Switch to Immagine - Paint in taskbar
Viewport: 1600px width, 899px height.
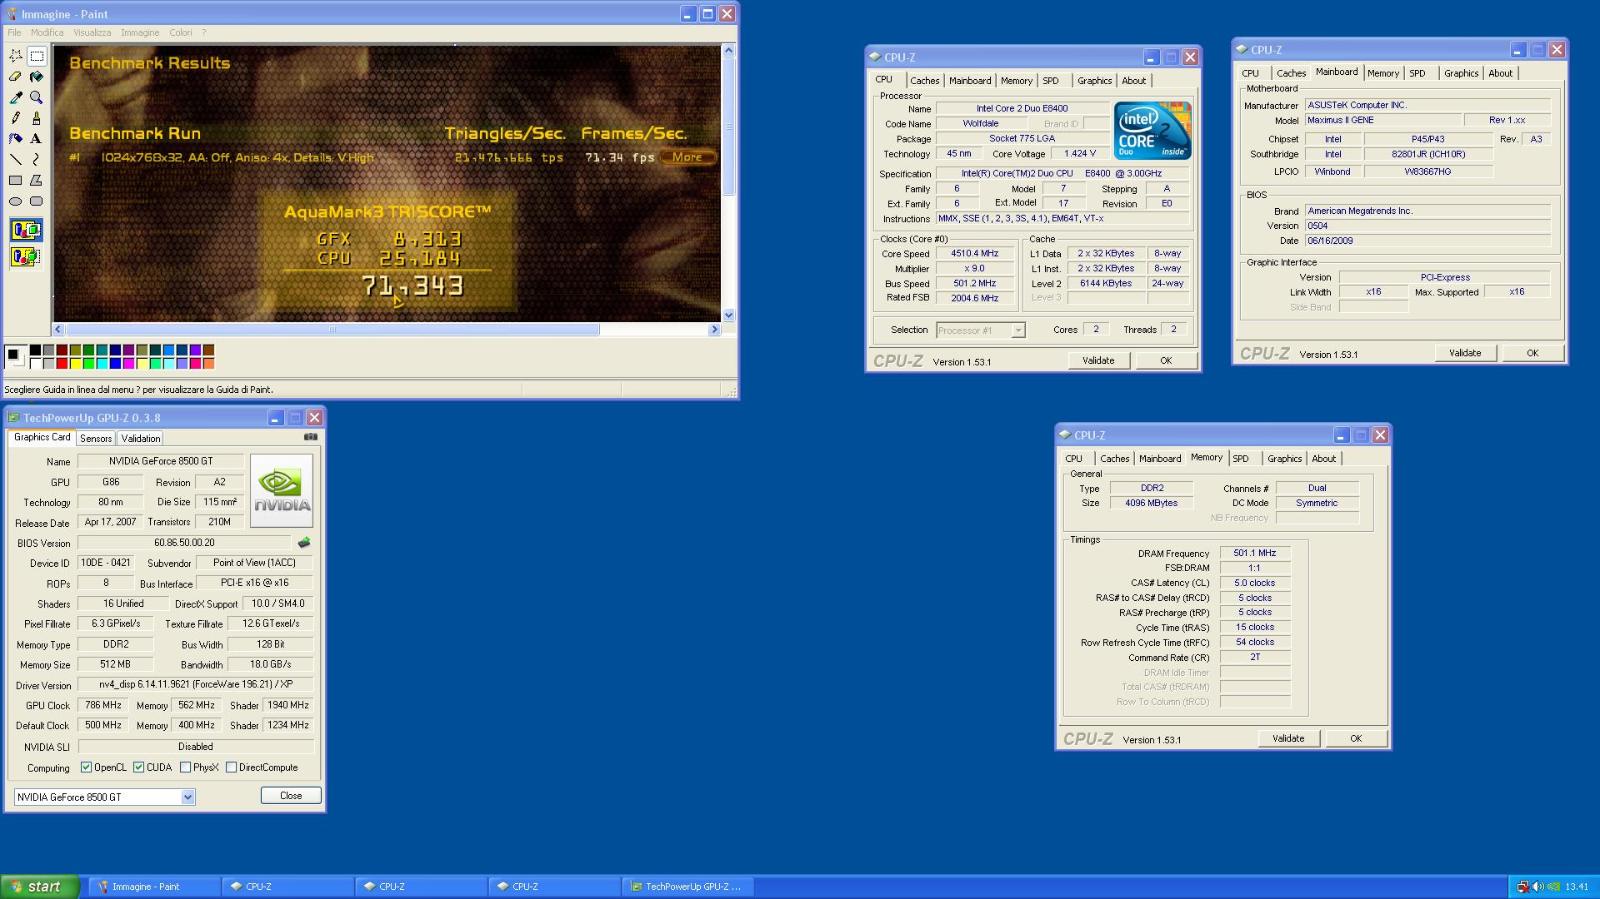point(154,886)
